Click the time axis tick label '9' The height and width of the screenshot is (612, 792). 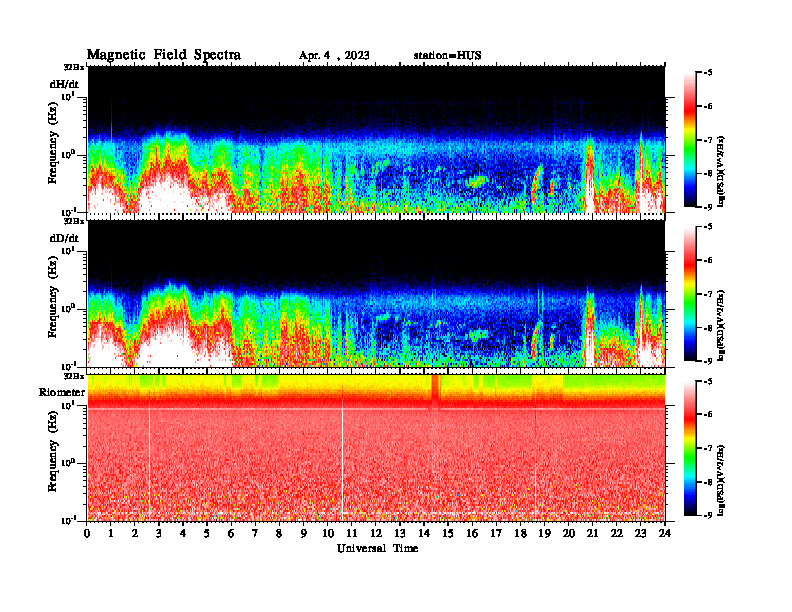pyautogui.click(x=304, y=534)
